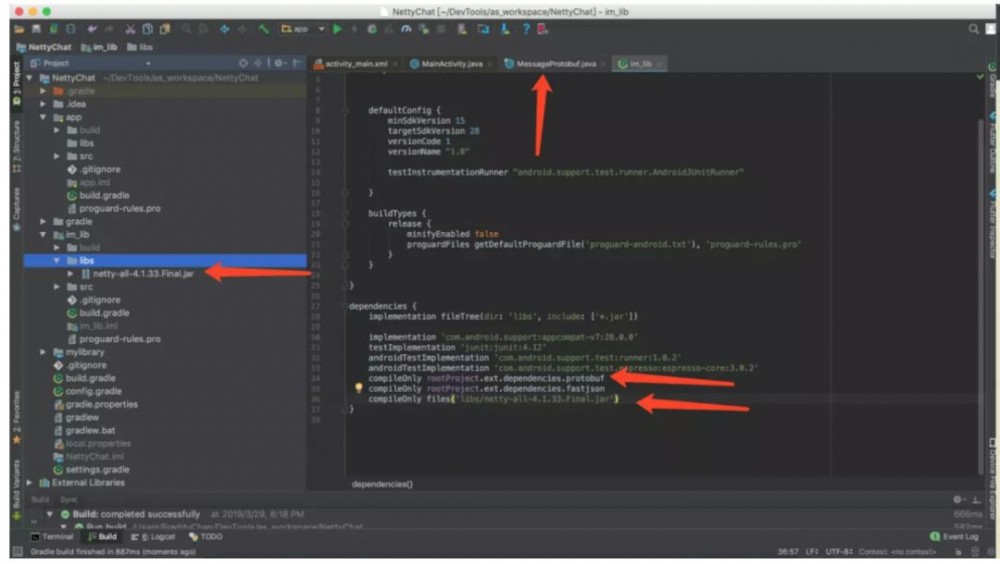This screenshot has width=1000, height=564.
Task: Click the Scroll from Source target icon
Action: click(243, 63)
